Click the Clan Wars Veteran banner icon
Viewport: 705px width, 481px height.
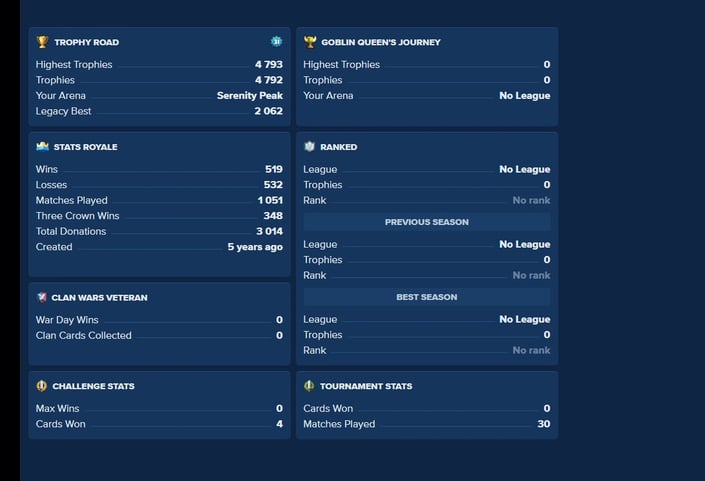(x=41, y=297)
